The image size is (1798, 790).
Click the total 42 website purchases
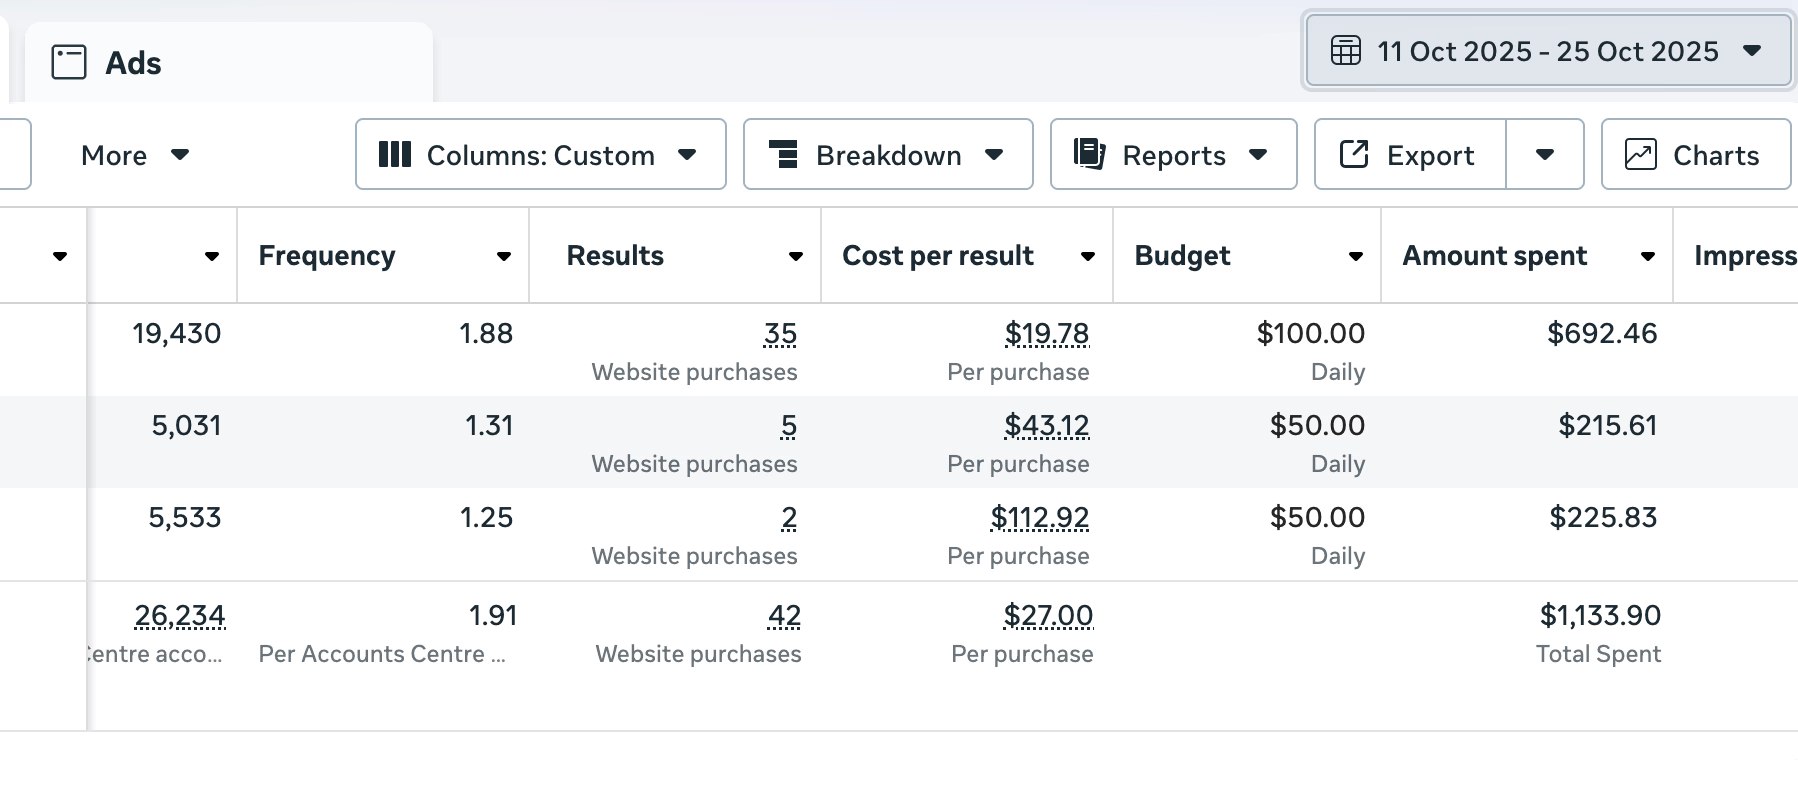click(x=784, y=615)
